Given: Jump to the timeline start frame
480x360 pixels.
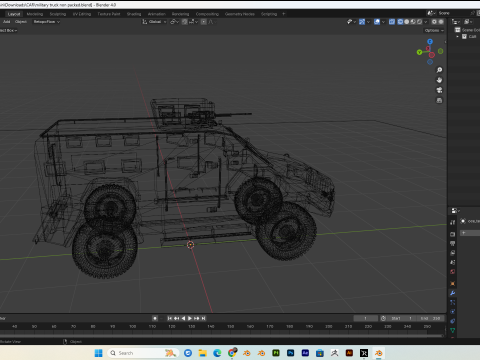Looking at the screenshot, I should coord(170,318).
